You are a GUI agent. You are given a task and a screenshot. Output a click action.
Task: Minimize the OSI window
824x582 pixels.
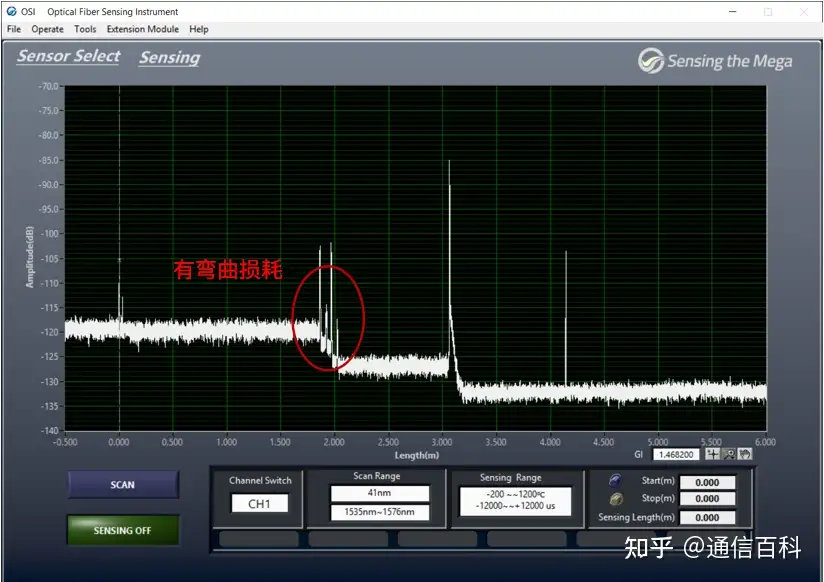733,12
